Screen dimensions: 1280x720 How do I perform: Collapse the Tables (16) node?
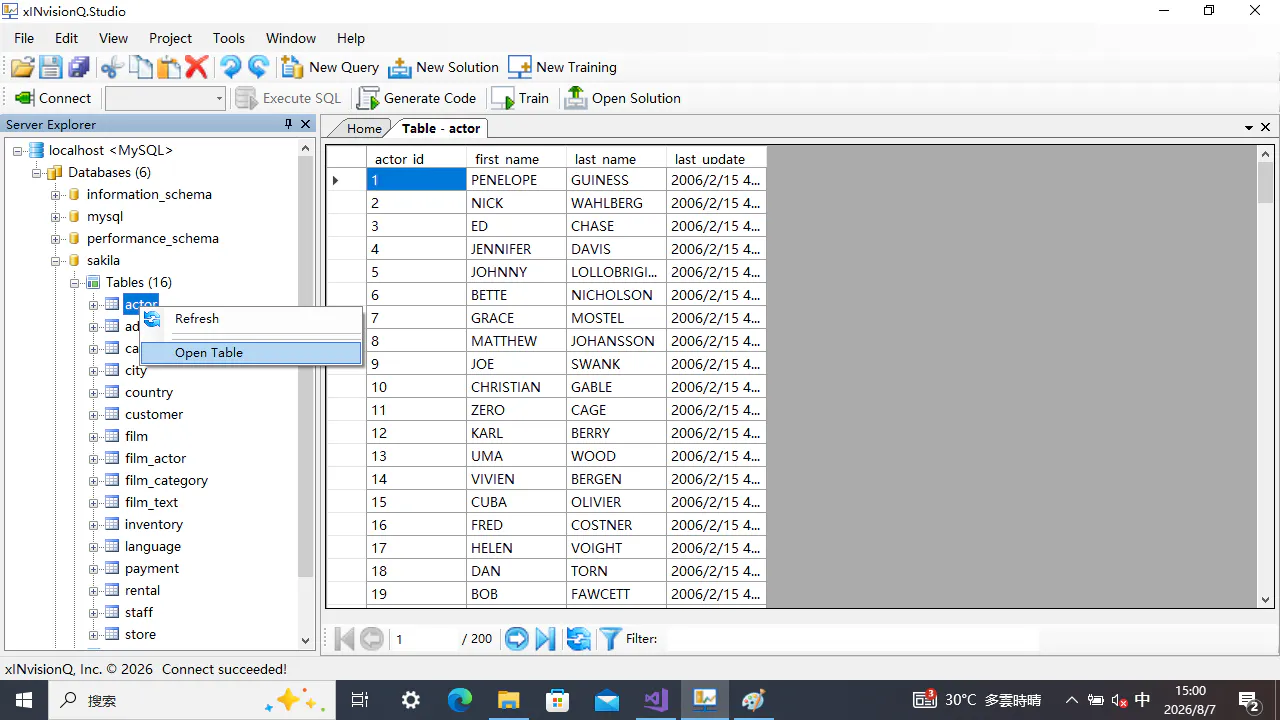coord(75,282)
